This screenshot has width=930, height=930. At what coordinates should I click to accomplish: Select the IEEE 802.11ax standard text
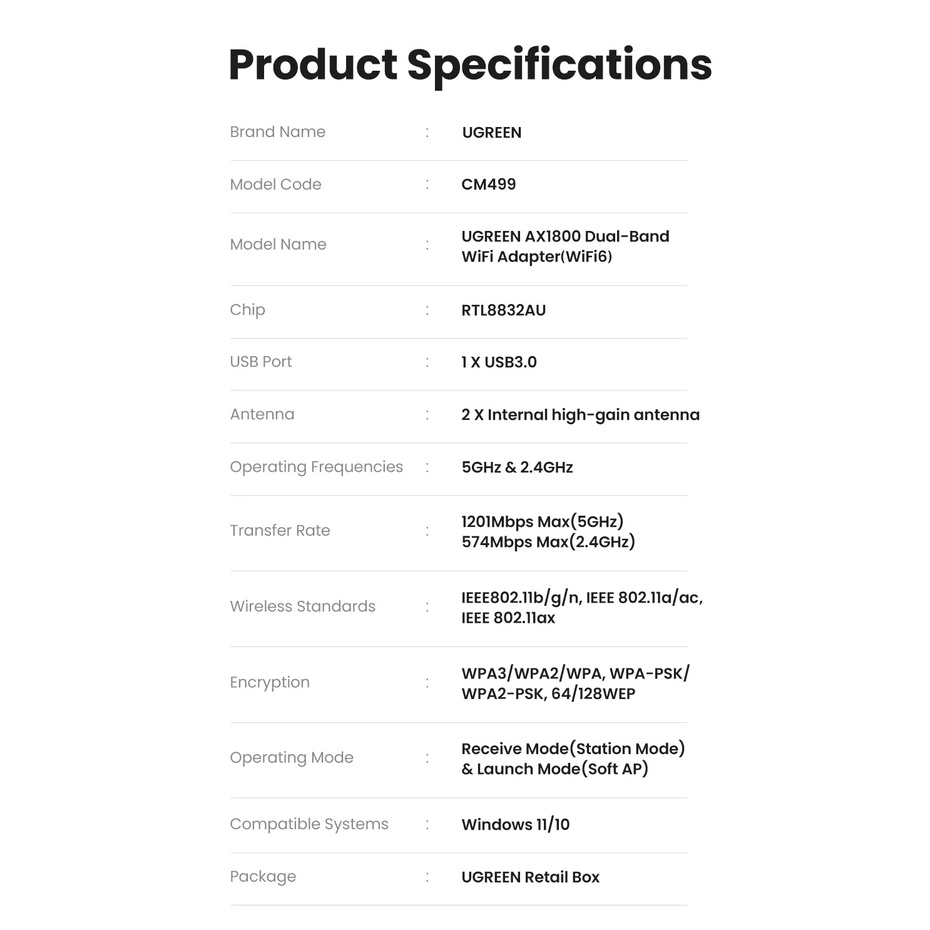click(x=508, y=618)
